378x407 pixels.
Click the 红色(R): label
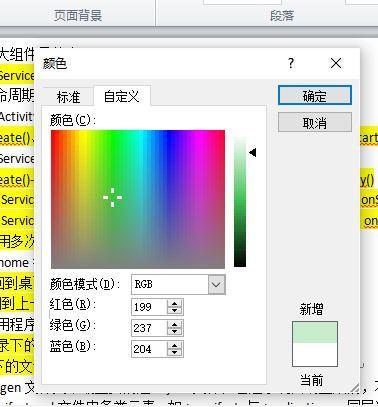[x=72, y=305]
